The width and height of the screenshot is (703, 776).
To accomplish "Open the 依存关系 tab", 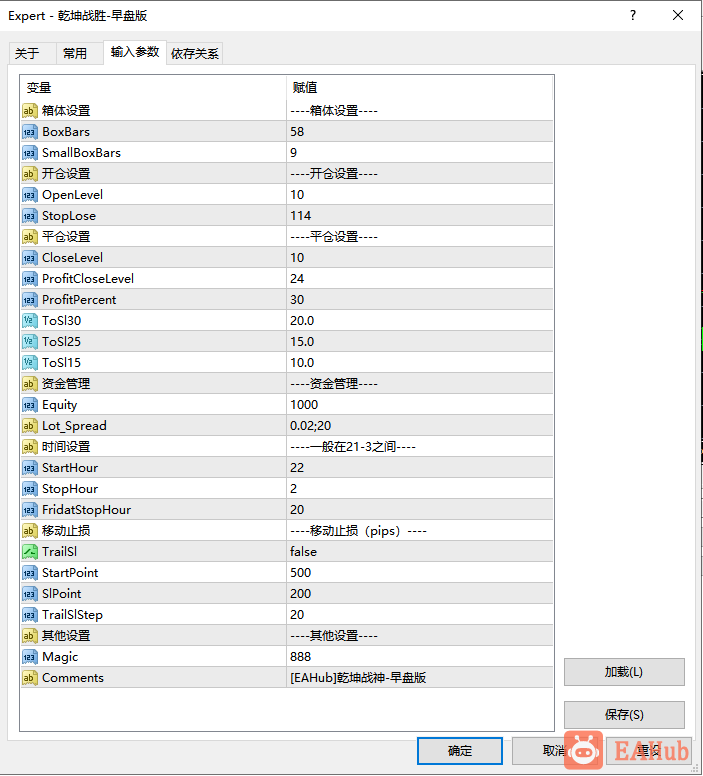I will coord(195,53).
